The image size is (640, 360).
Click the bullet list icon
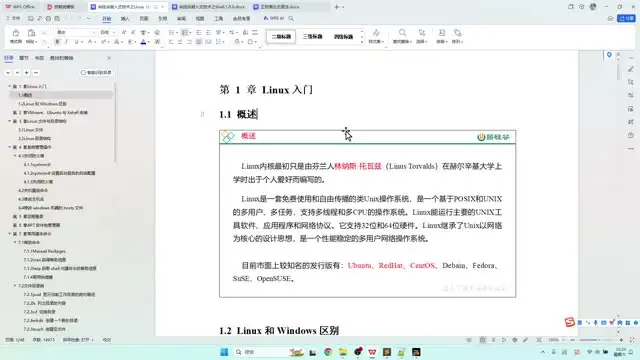(x=171, y=32)
